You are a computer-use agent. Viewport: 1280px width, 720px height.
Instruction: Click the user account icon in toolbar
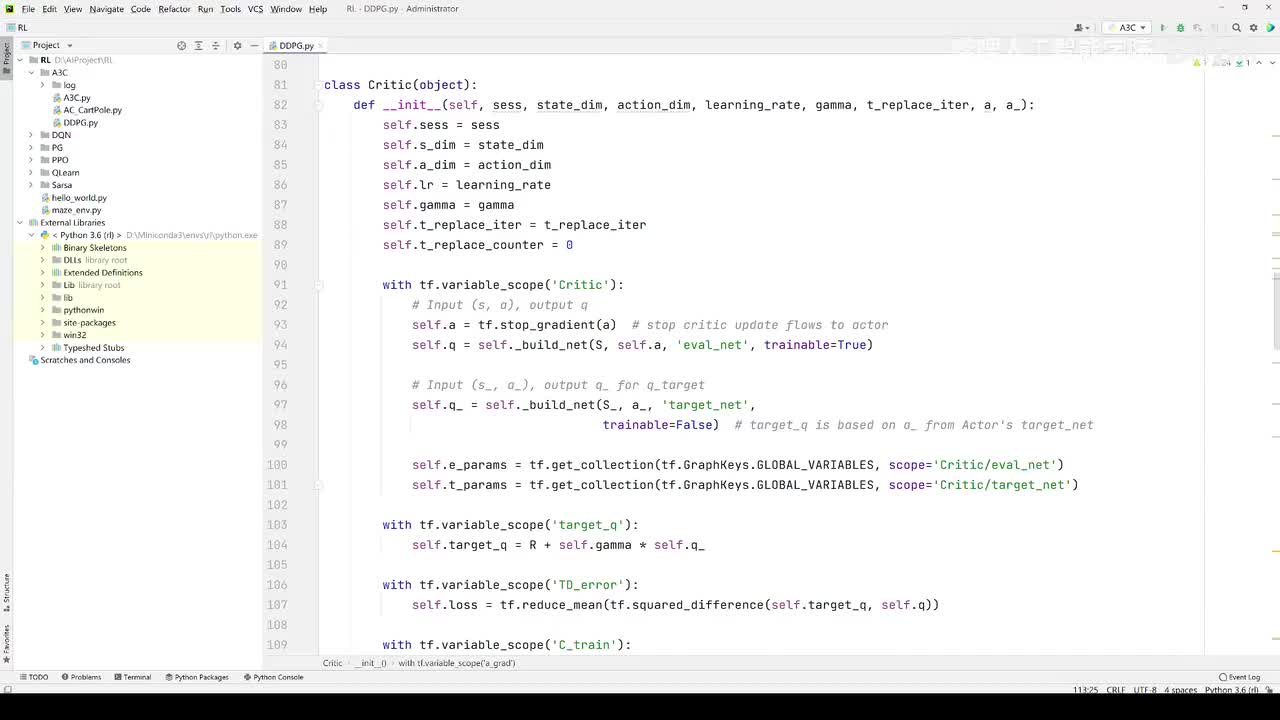[1081, 28]
